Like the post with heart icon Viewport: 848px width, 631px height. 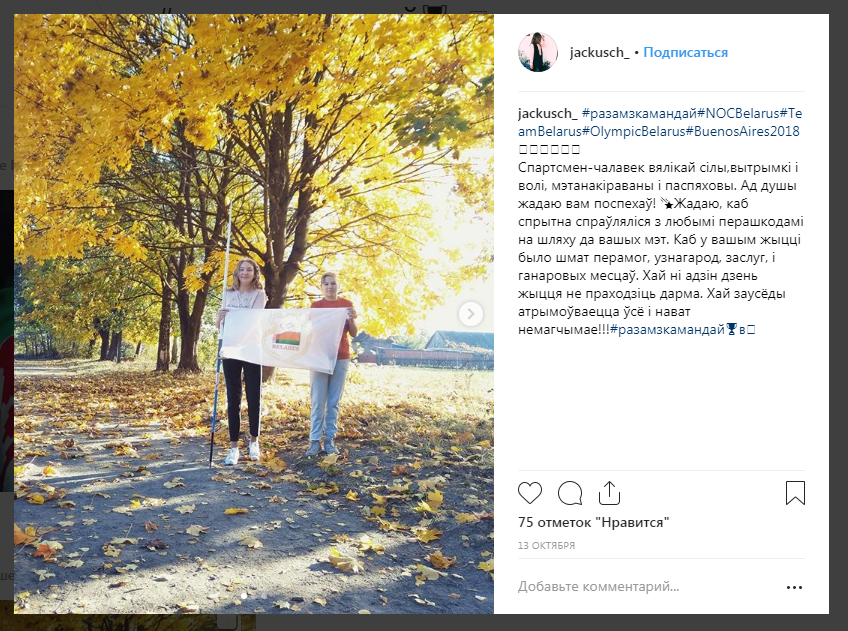pos(529,493)
